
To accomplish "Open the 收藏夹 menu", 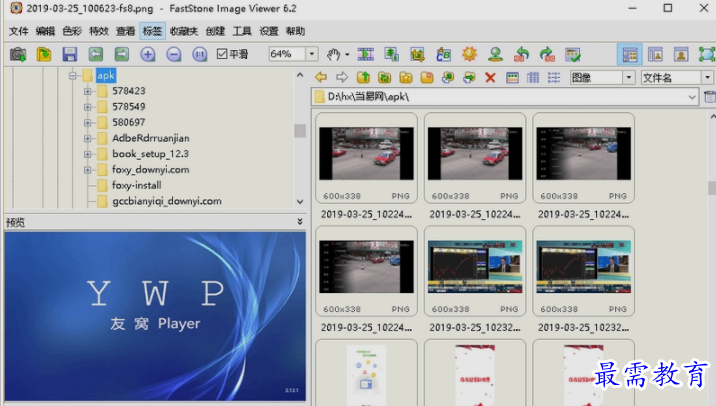I will [184, 31].
